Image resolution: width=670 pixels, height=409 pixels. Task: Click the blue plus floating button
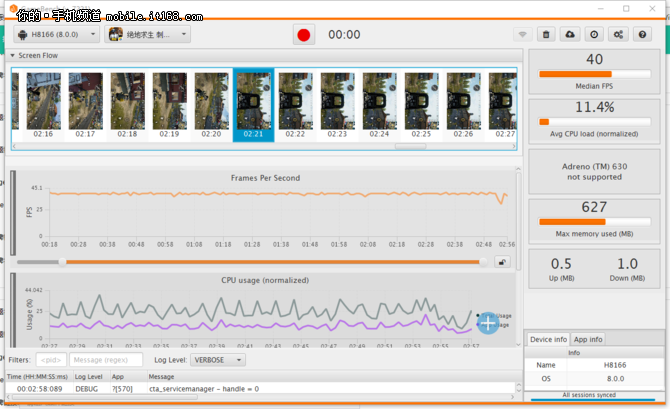click(x=487, y=322)
